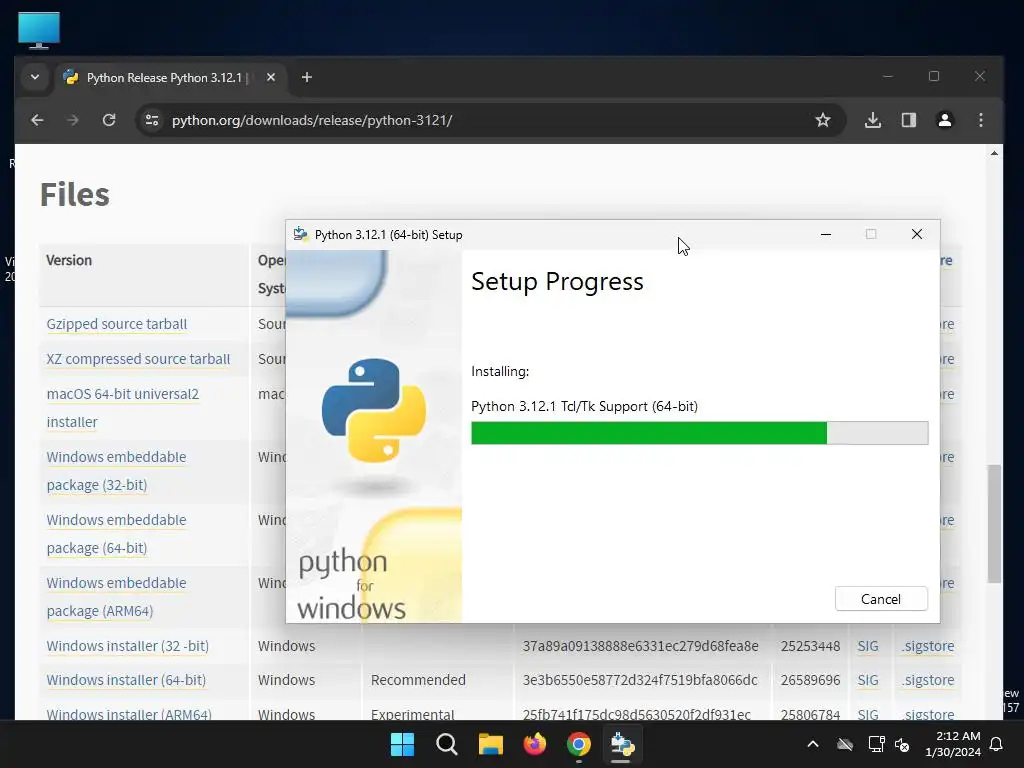Open the Windows Start menu
Image resolution: width=1024 pixels, height=768 pixels.
[402, 744]
